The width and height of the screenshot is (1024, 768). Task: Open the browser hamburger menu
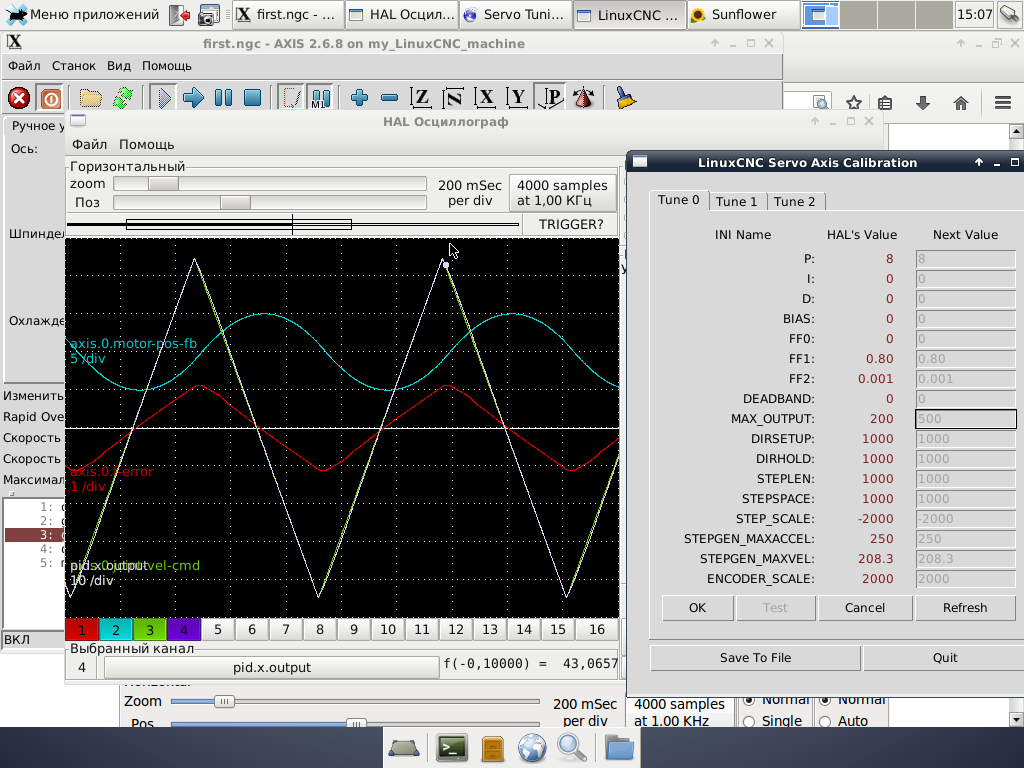[1003, 103]
